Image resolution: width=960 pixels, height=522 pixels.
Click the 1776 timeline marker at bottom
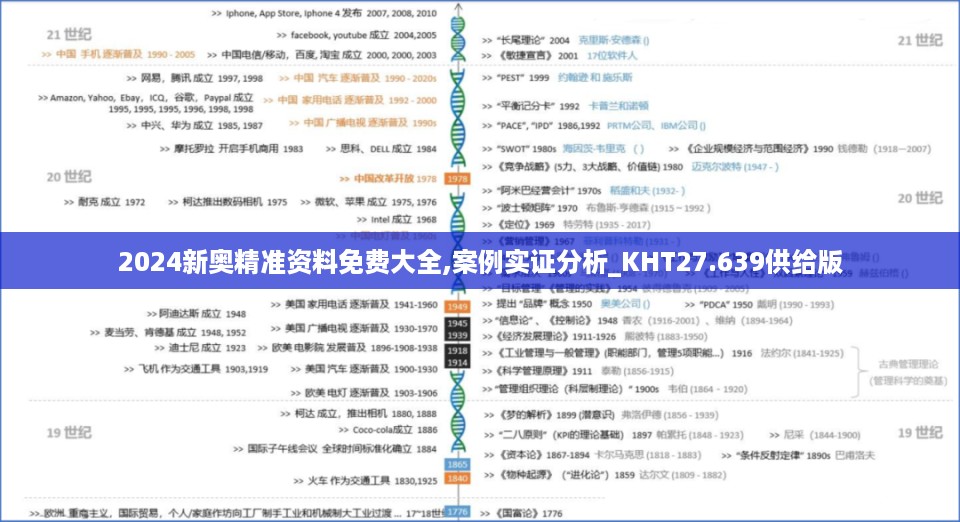coord(457,511)
